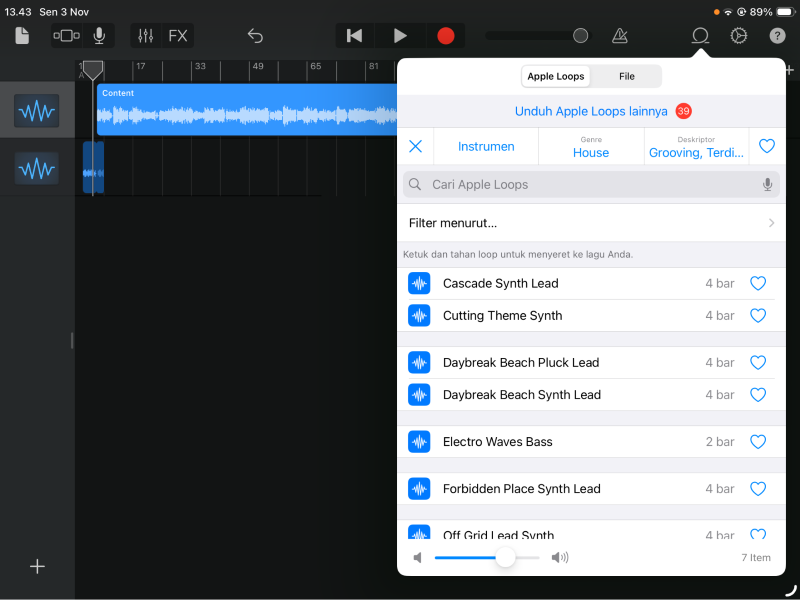The height and width of the screenshot is (600, 800).
Task: Favorite the Cascade Synth Lead loop
Action: pyautogui.click(x=758, y=284)
